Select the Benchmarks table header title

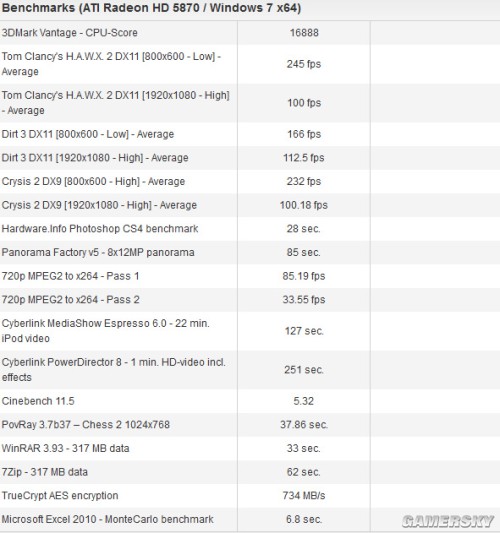tap(151, 7)
